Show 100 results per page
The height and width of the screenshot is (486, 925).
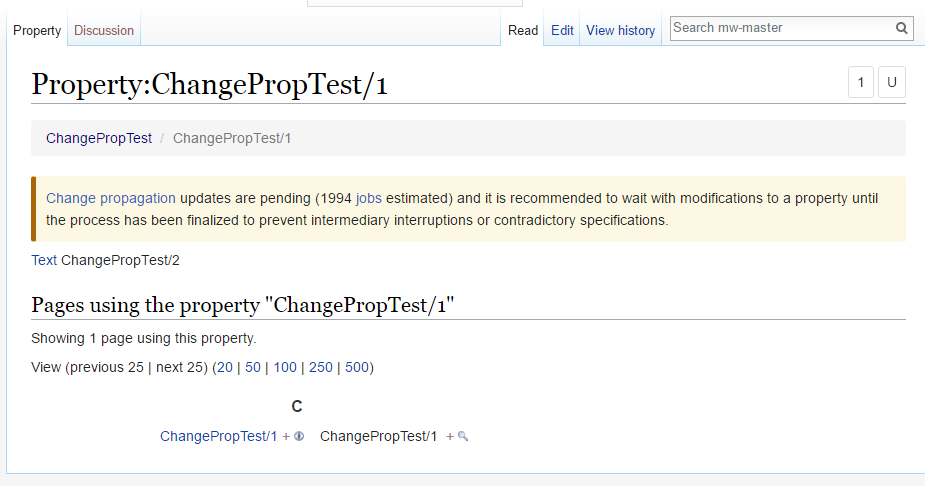pyautogui.click(x=285, y=367)
